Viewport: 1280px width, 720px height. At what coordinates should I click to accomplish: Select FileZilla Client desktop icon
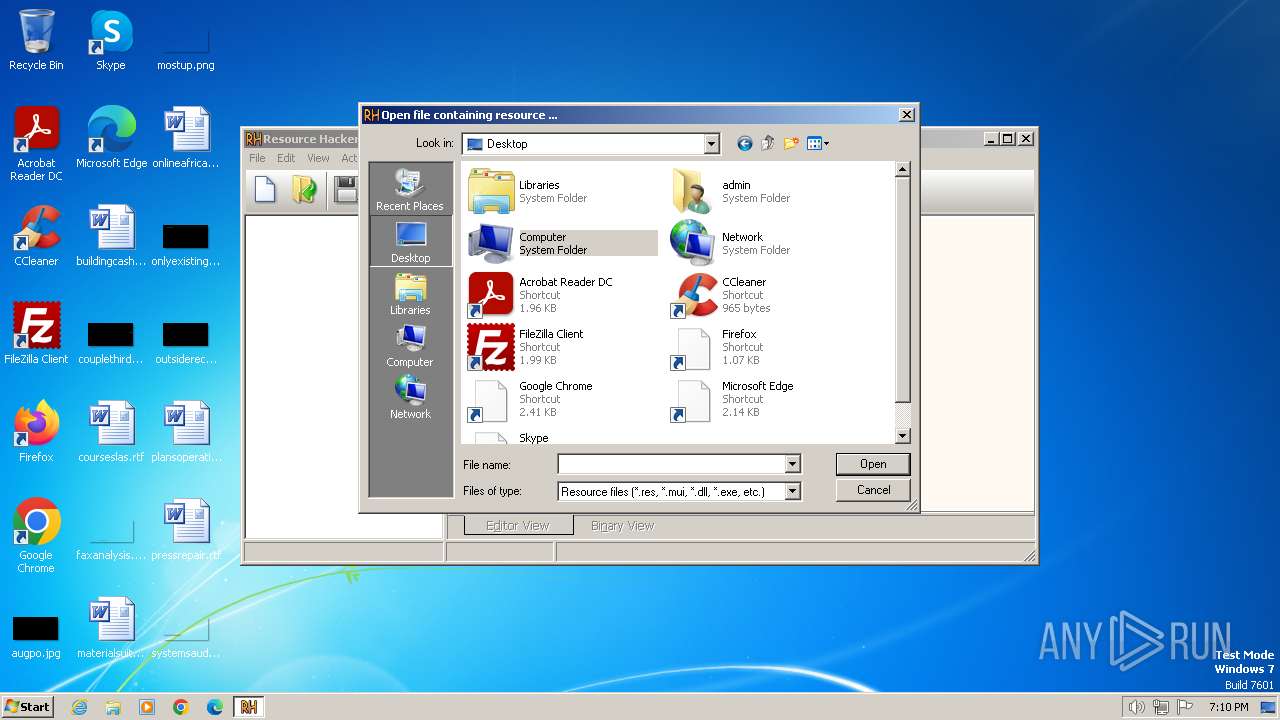tap(36, 334)
